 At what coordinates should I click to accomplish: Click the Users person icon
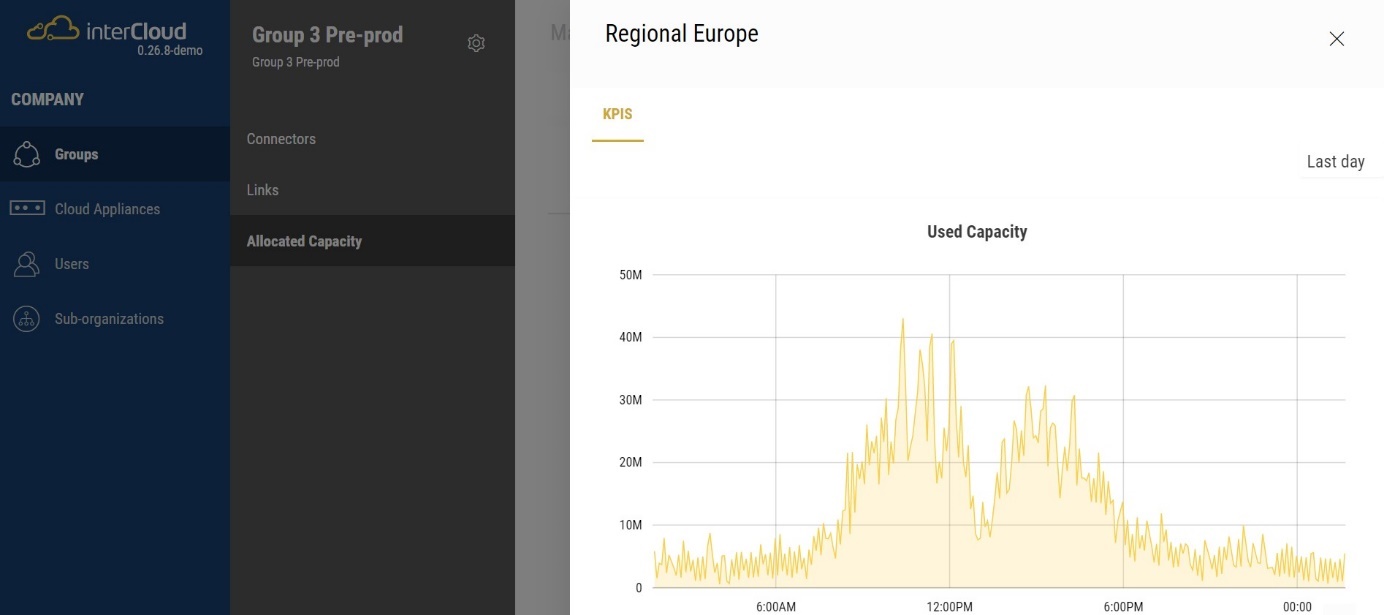tap(26, 264)
